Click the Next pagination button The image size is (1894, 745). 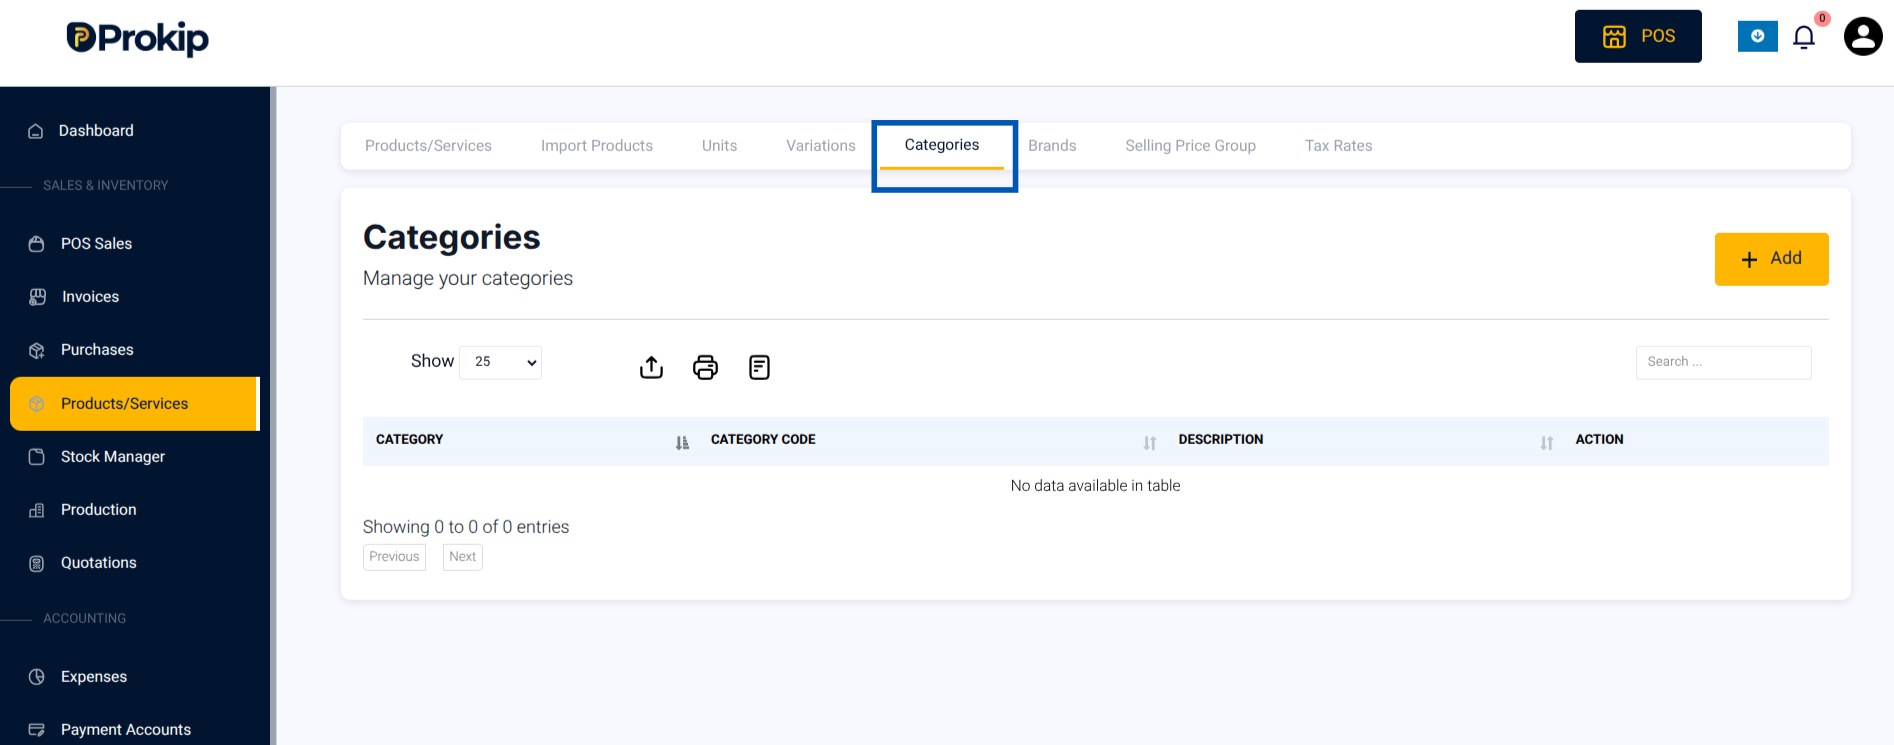point(462,557)
